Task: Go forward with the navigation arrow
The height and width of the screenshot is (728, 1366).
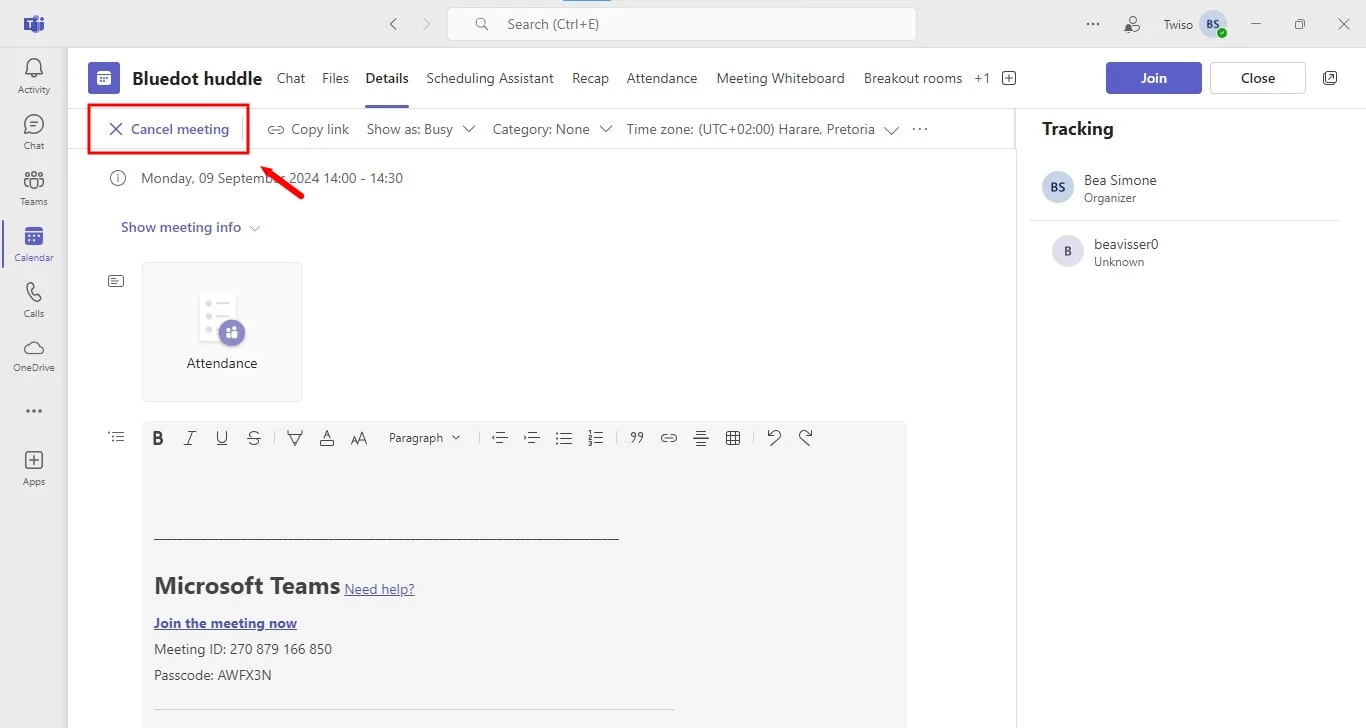Action: [x=427, y=24]
